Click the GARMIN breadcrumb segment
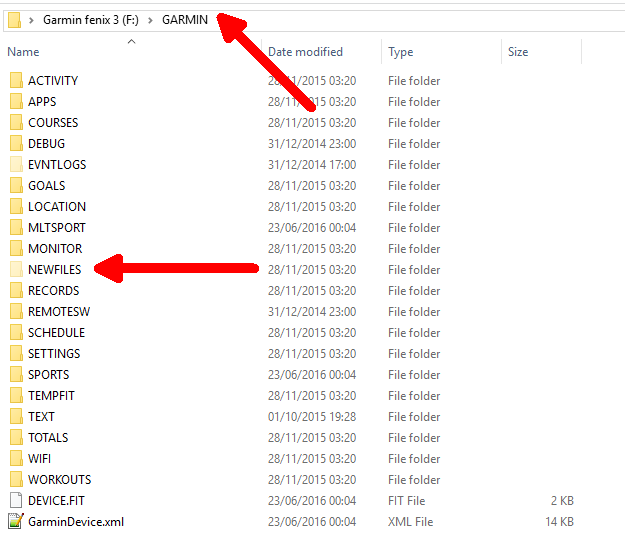625x537 pixels. click(185, 19)
